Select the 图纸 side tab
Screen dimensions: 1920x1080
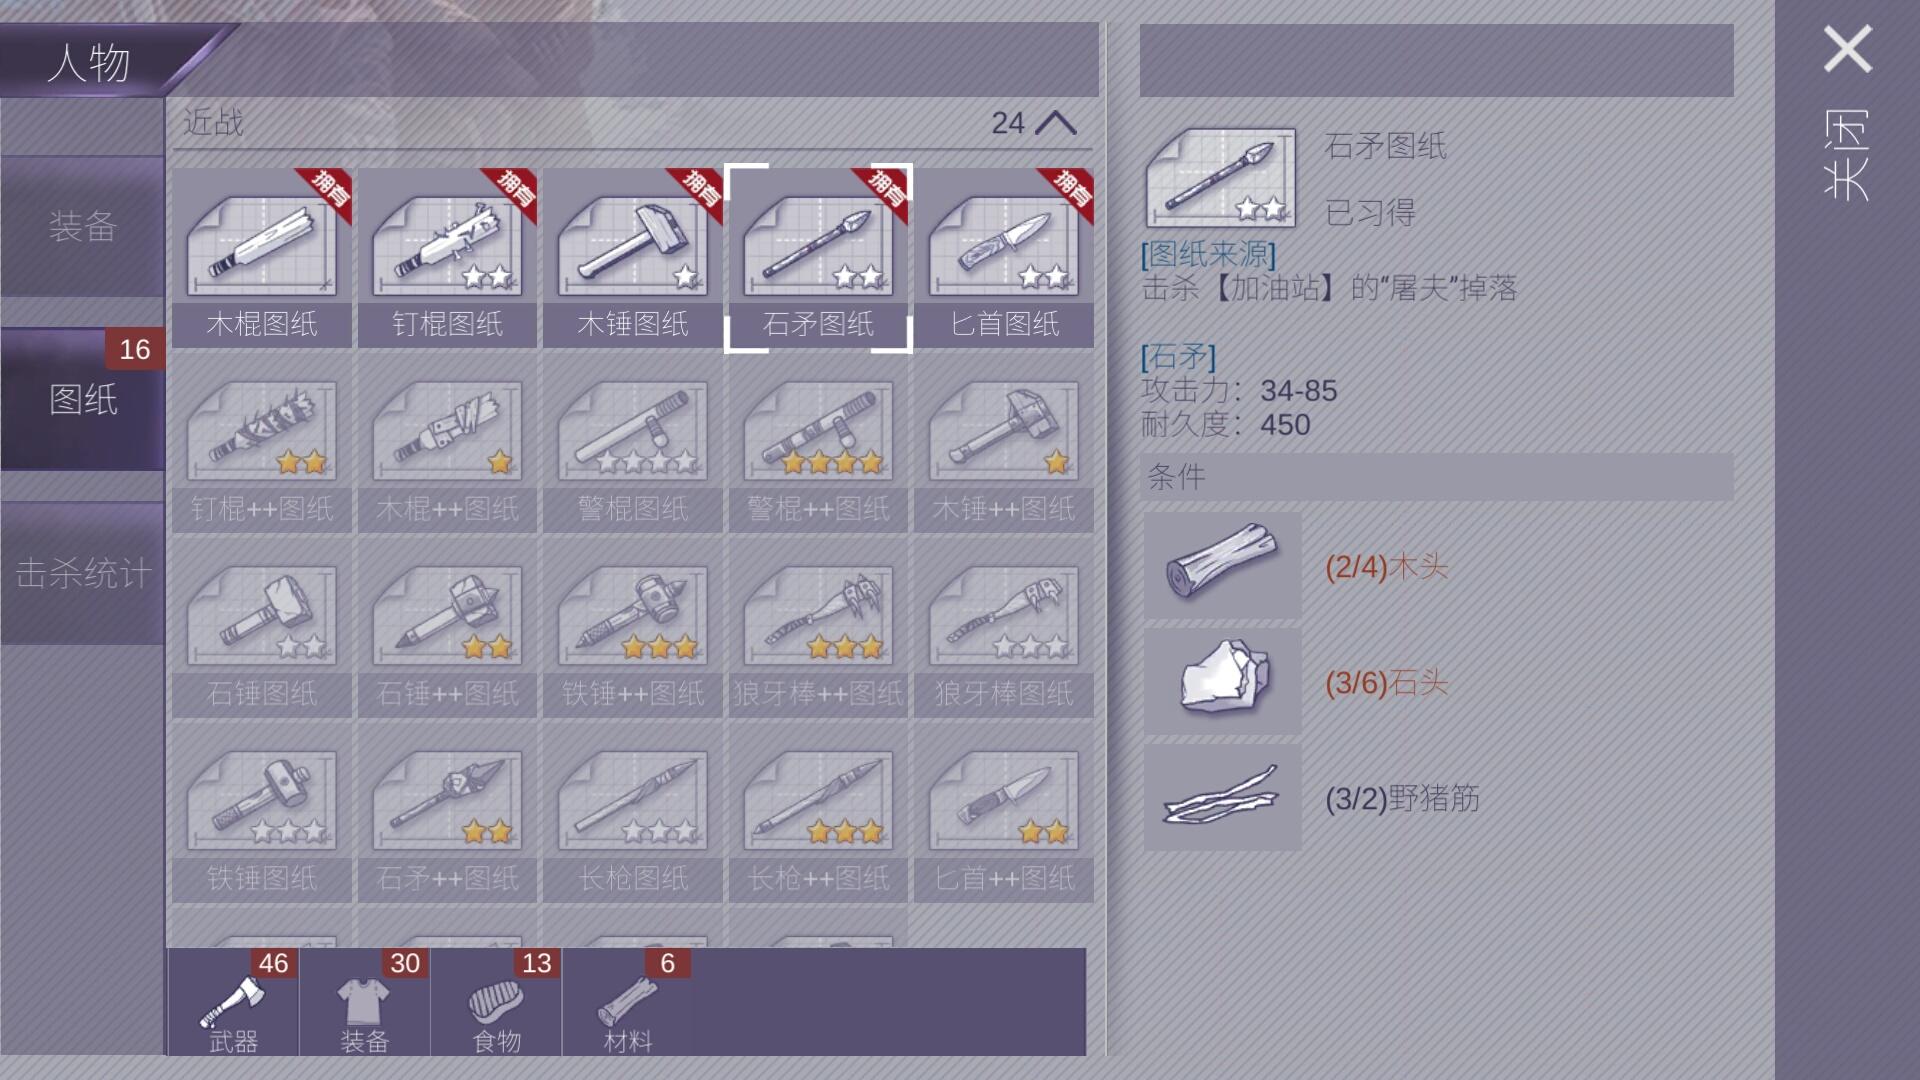click(x=83, y=399)
